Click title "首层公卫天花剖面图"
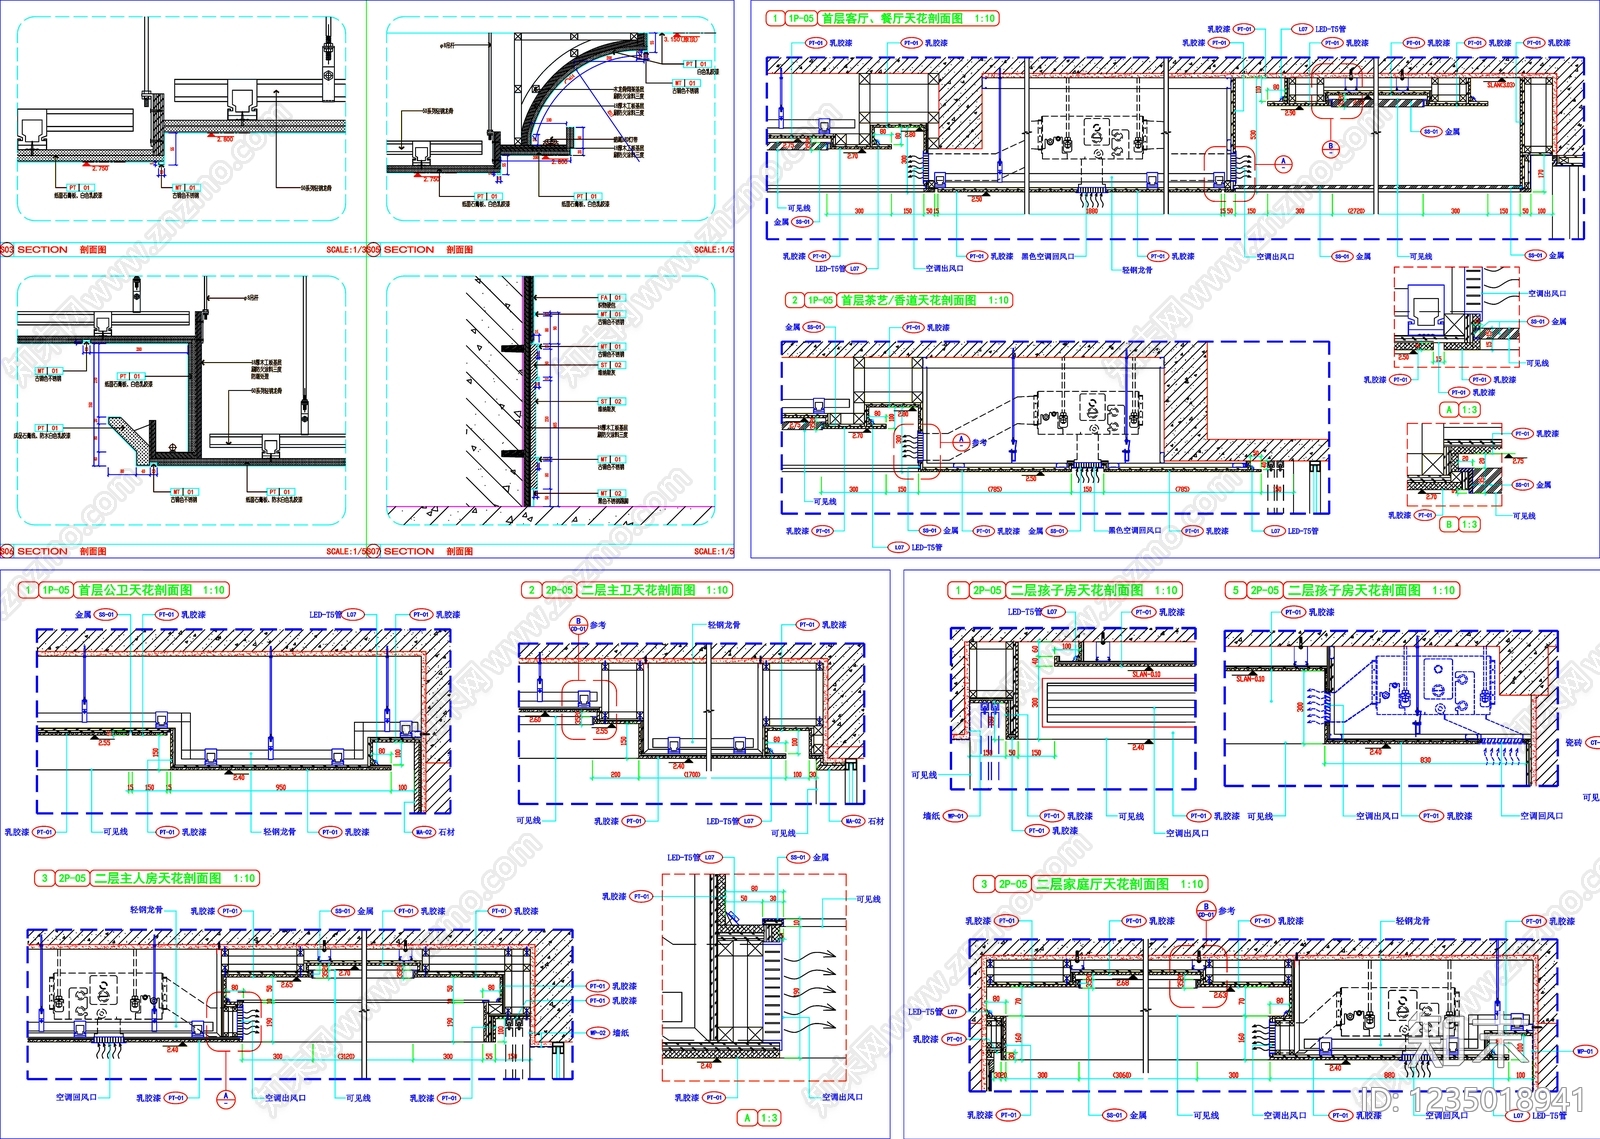Image resolution: width=1600 pixels, height=1139 pixels. 135,590
